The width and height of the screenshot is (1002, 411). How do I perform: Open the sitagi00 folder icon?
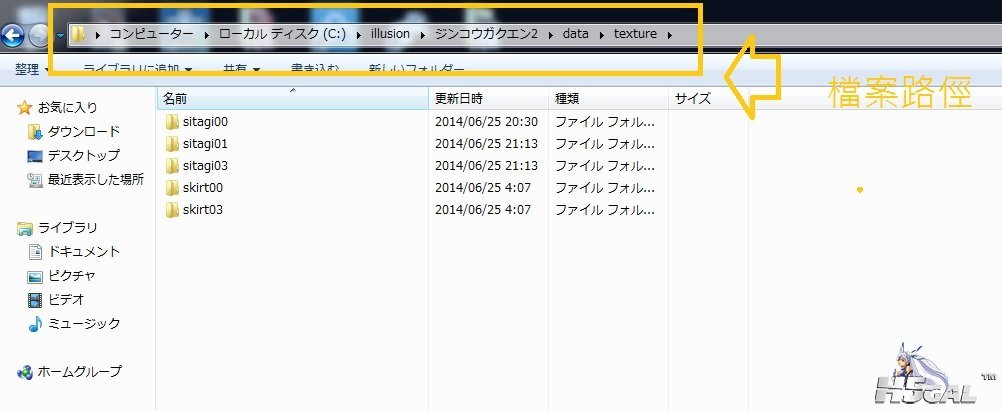point(172,122)
